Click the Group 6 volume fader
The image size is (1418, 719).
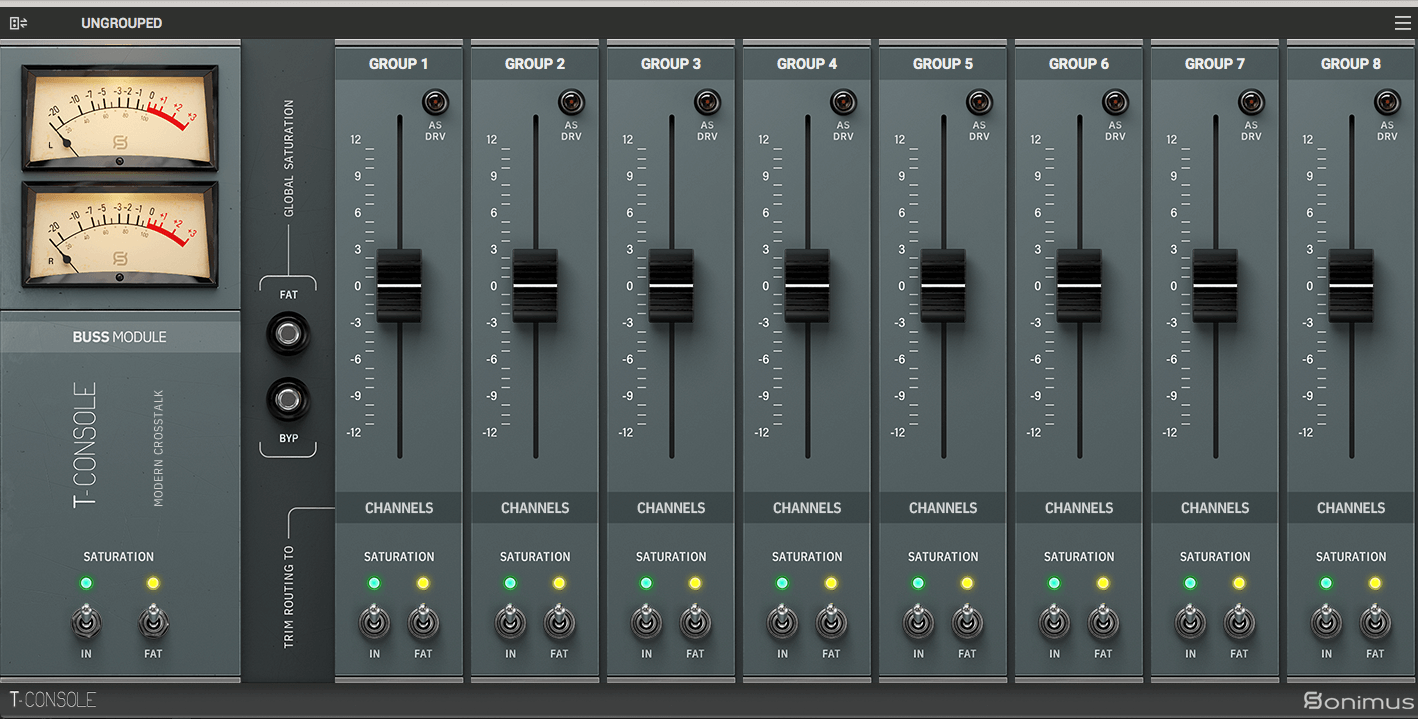1078,285
